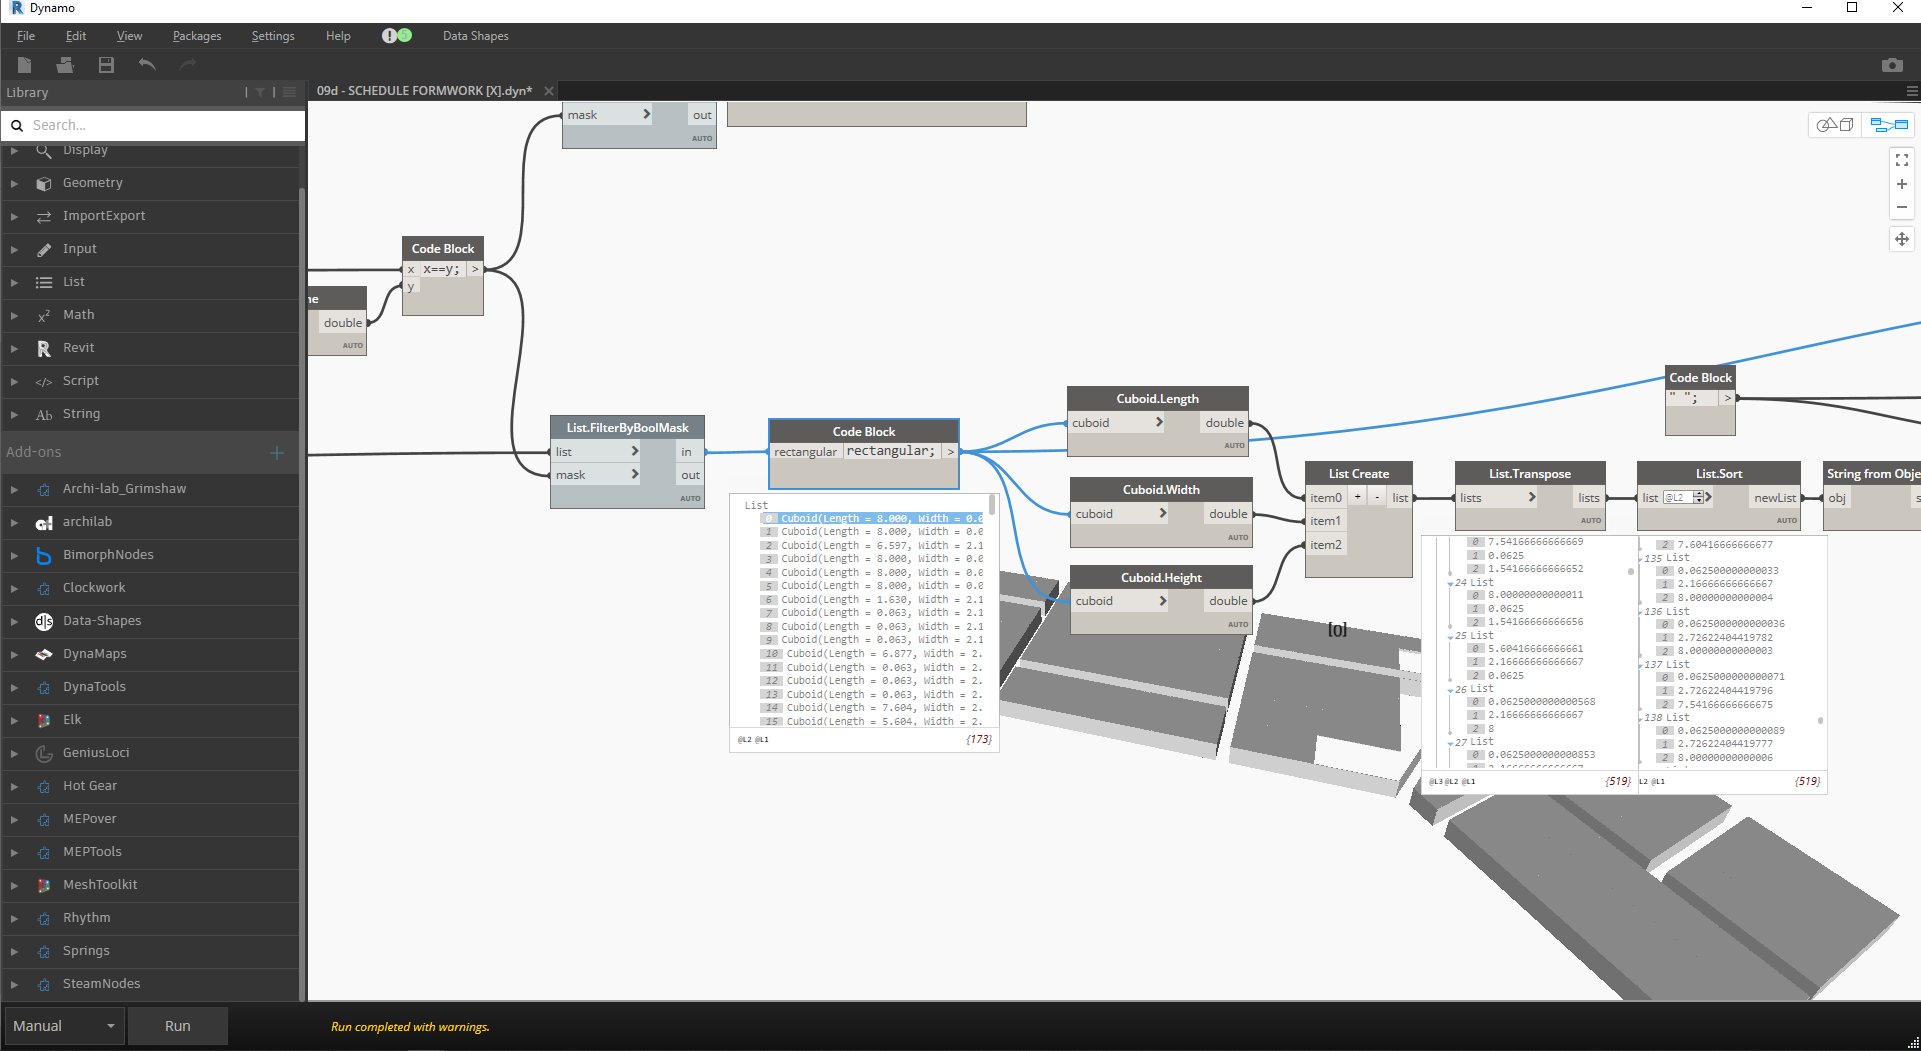Click the Zoom to Fit icon
The width and height of the screenshot is (1921, 1051).
[1902, 160]
